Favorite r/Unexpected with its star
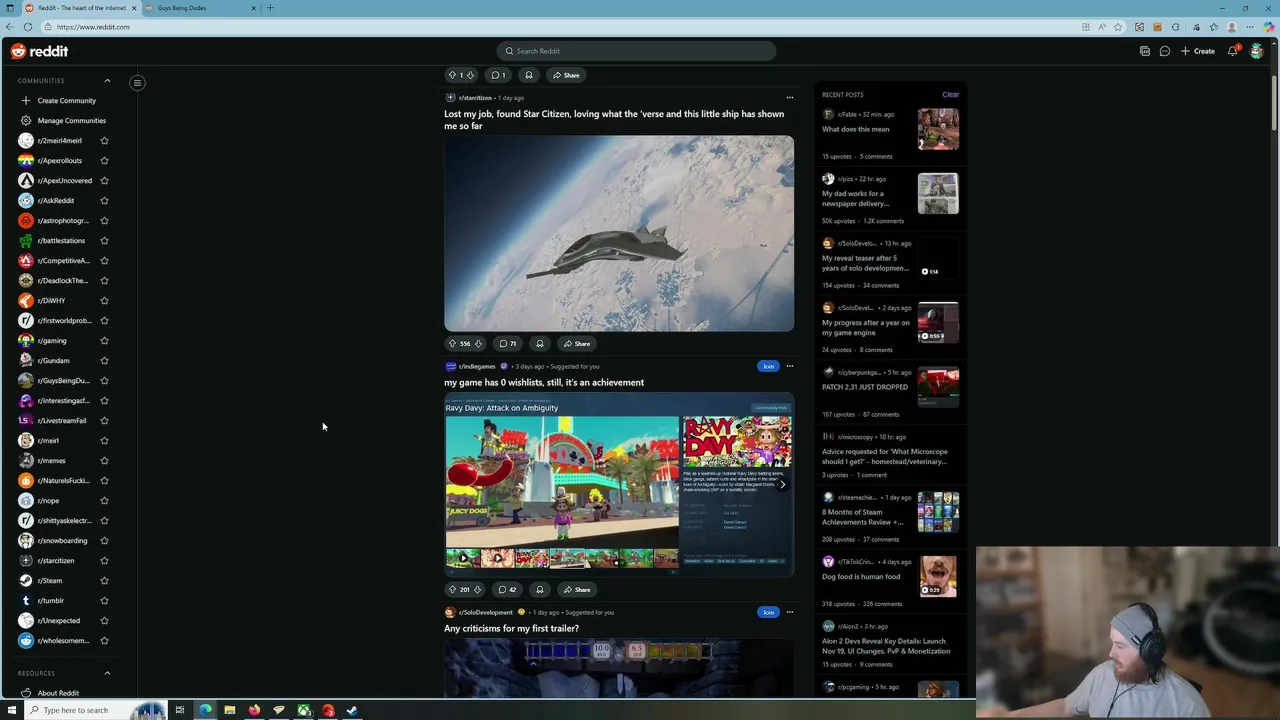This screenshot has width=1280, height=720. (104, 620)
